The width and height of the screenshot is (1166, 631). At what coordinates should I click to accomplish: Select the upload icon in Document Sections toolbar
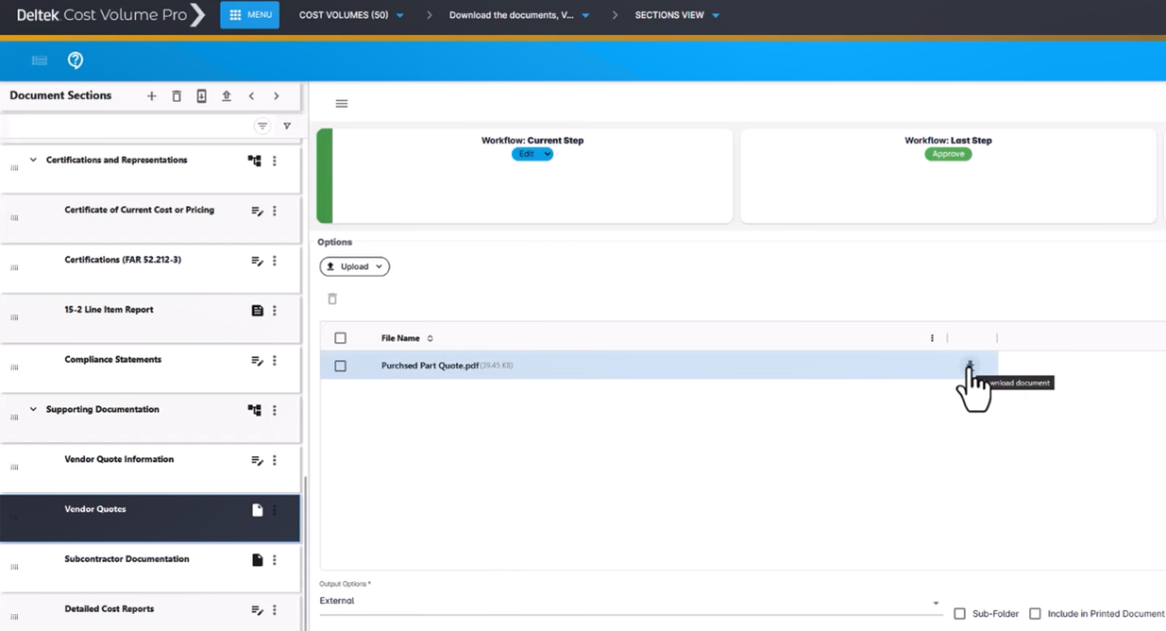[226, 96]
